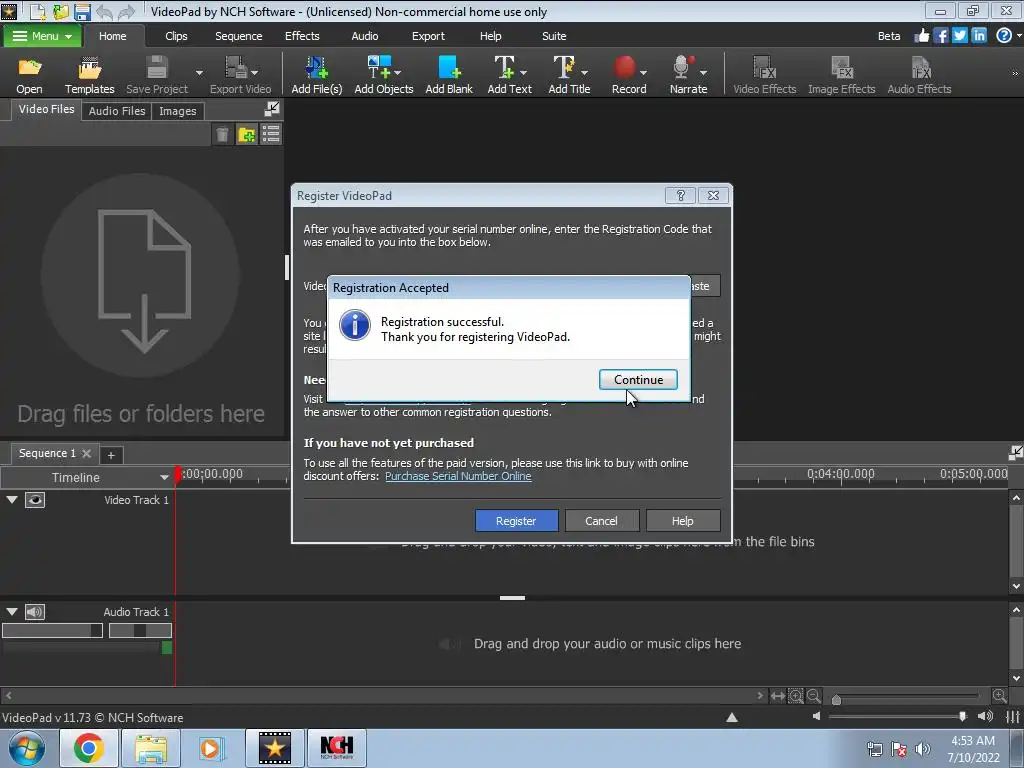
Task: Click the question mark in Register VideoPad title bar
Action: (x=680, y=195)
